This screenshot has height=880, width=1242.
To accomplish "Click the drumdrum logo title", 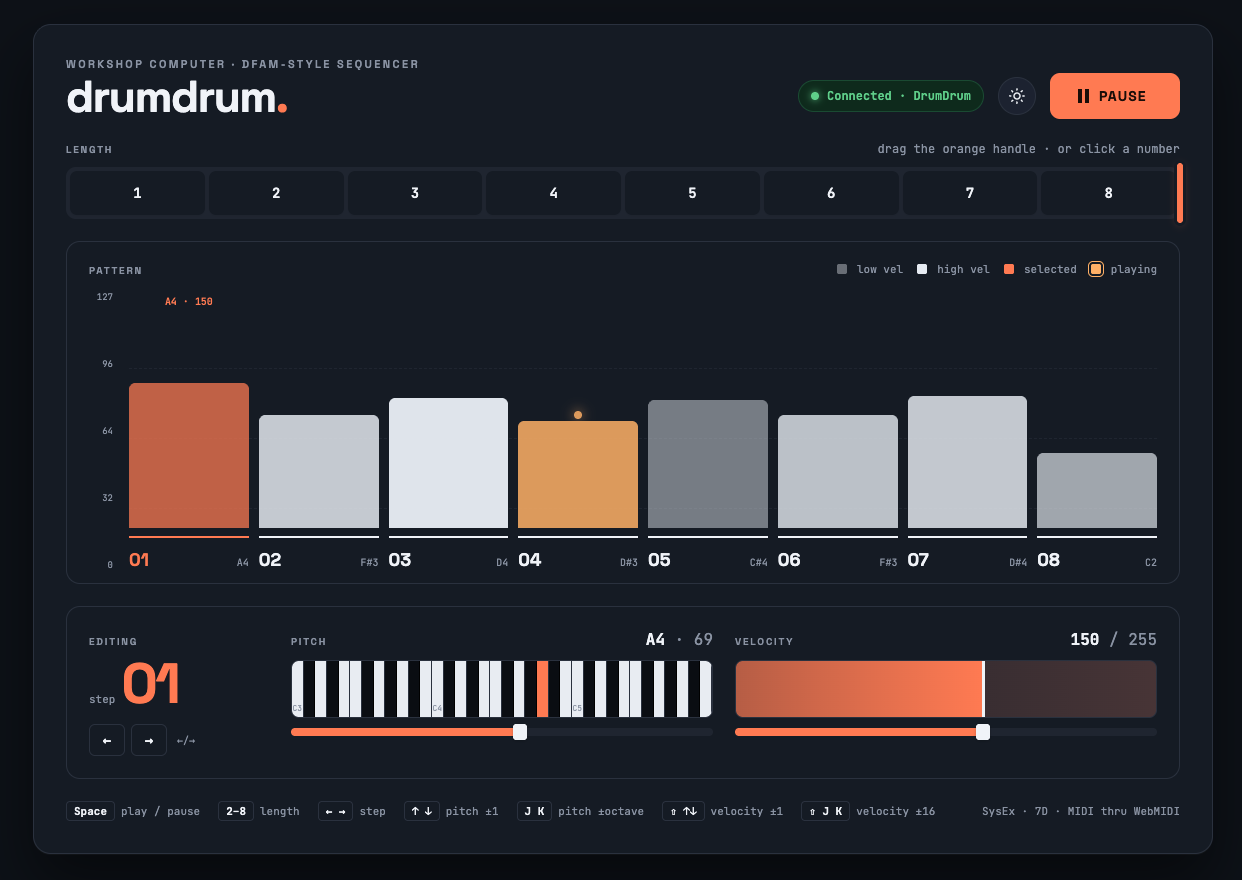I will coord(177,98).
